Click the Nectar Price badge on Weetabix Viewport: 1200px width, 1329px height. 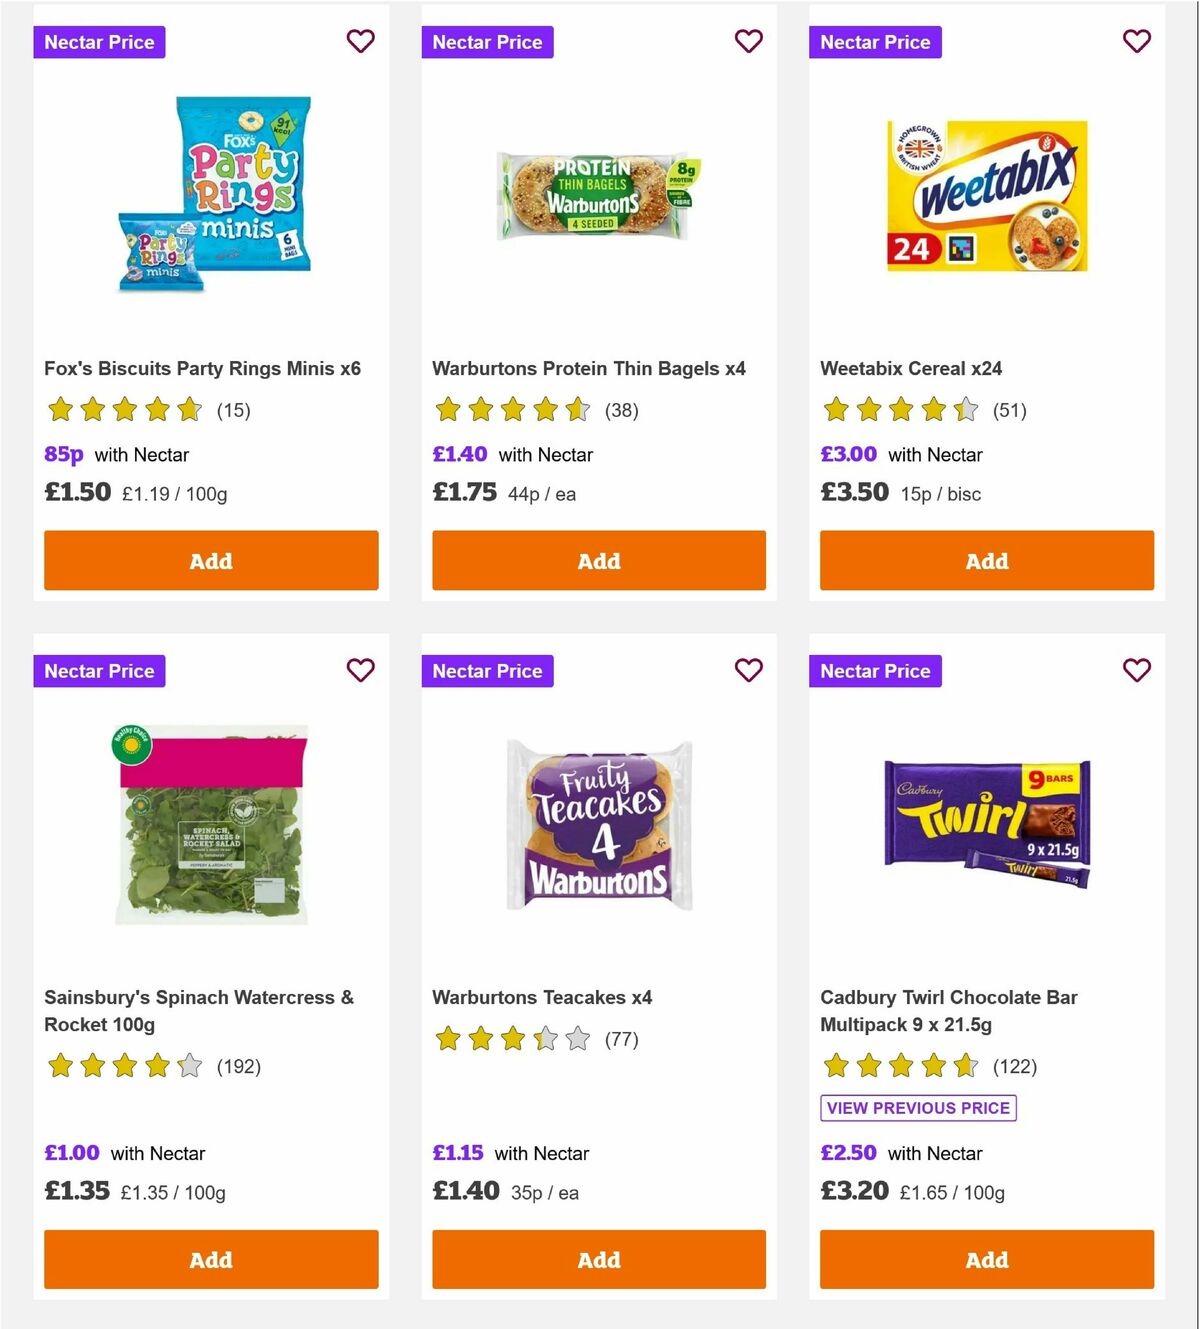(x=875, y=42)
